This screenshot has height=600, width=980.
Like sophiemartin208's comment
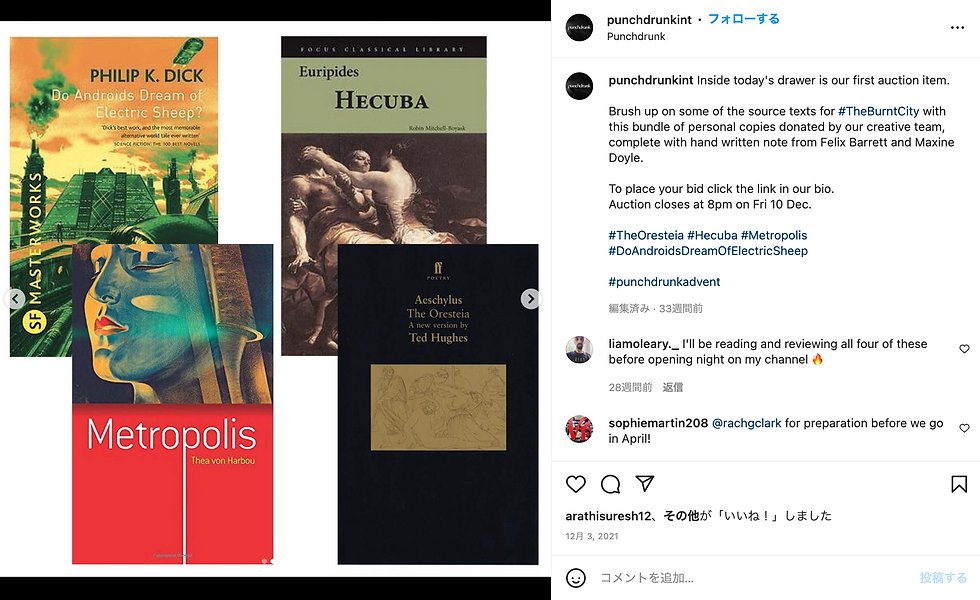(x=964, y=428)
